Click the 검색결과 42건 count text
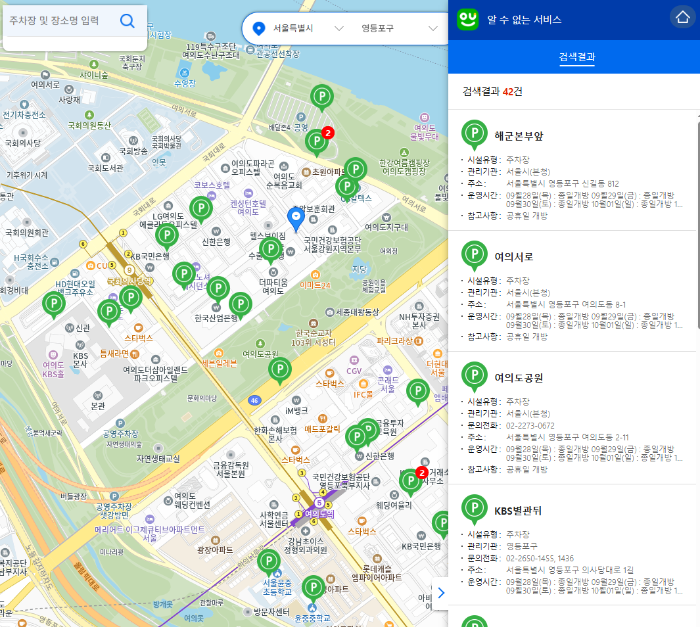 coord(492,92)
